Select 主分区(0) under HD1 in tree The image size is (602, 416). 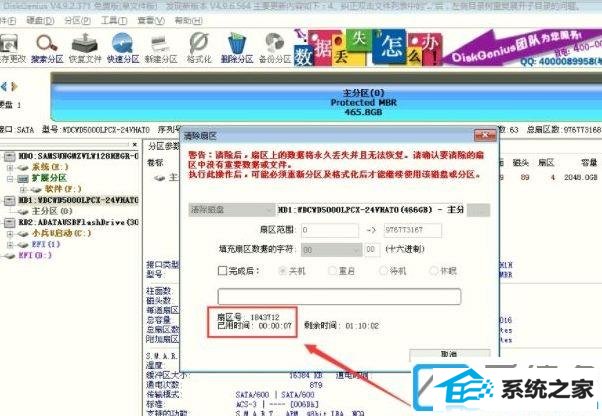[52, 211]
